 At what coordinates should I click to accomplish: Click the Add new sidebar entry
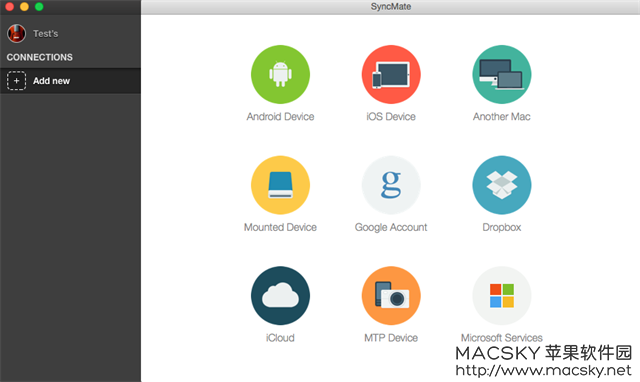70,81
